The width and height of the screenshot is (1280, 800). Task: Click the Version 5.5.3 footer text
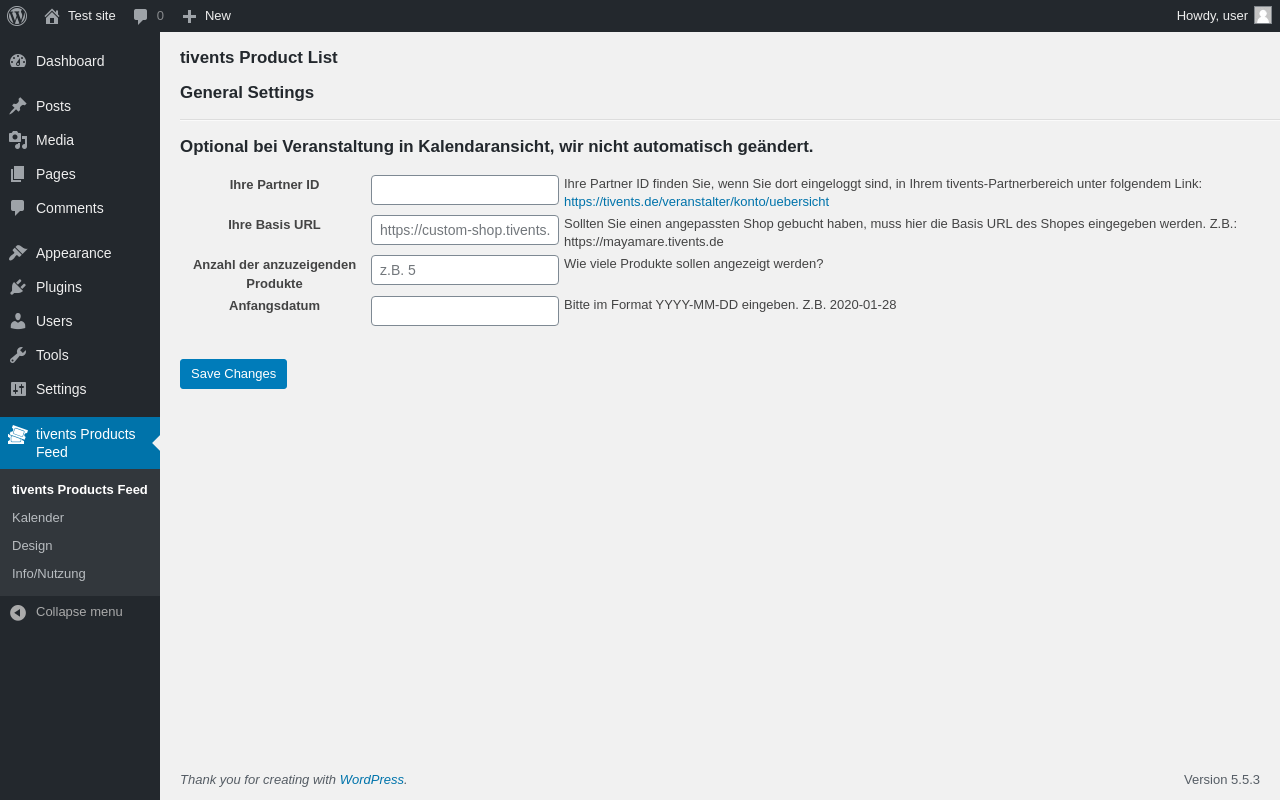(1222, 780)
